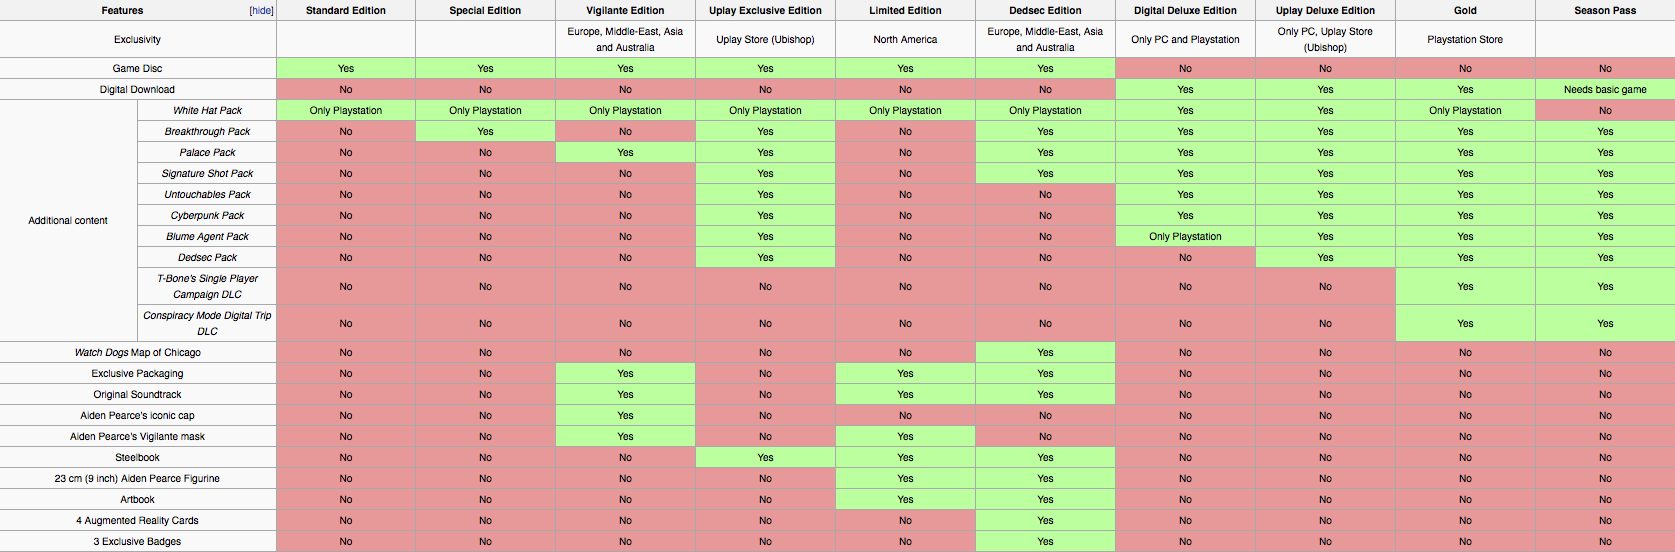This screenshot has width=1675, height=552.
Task: Select the Features header cell
Action: (x=138, y=10)
